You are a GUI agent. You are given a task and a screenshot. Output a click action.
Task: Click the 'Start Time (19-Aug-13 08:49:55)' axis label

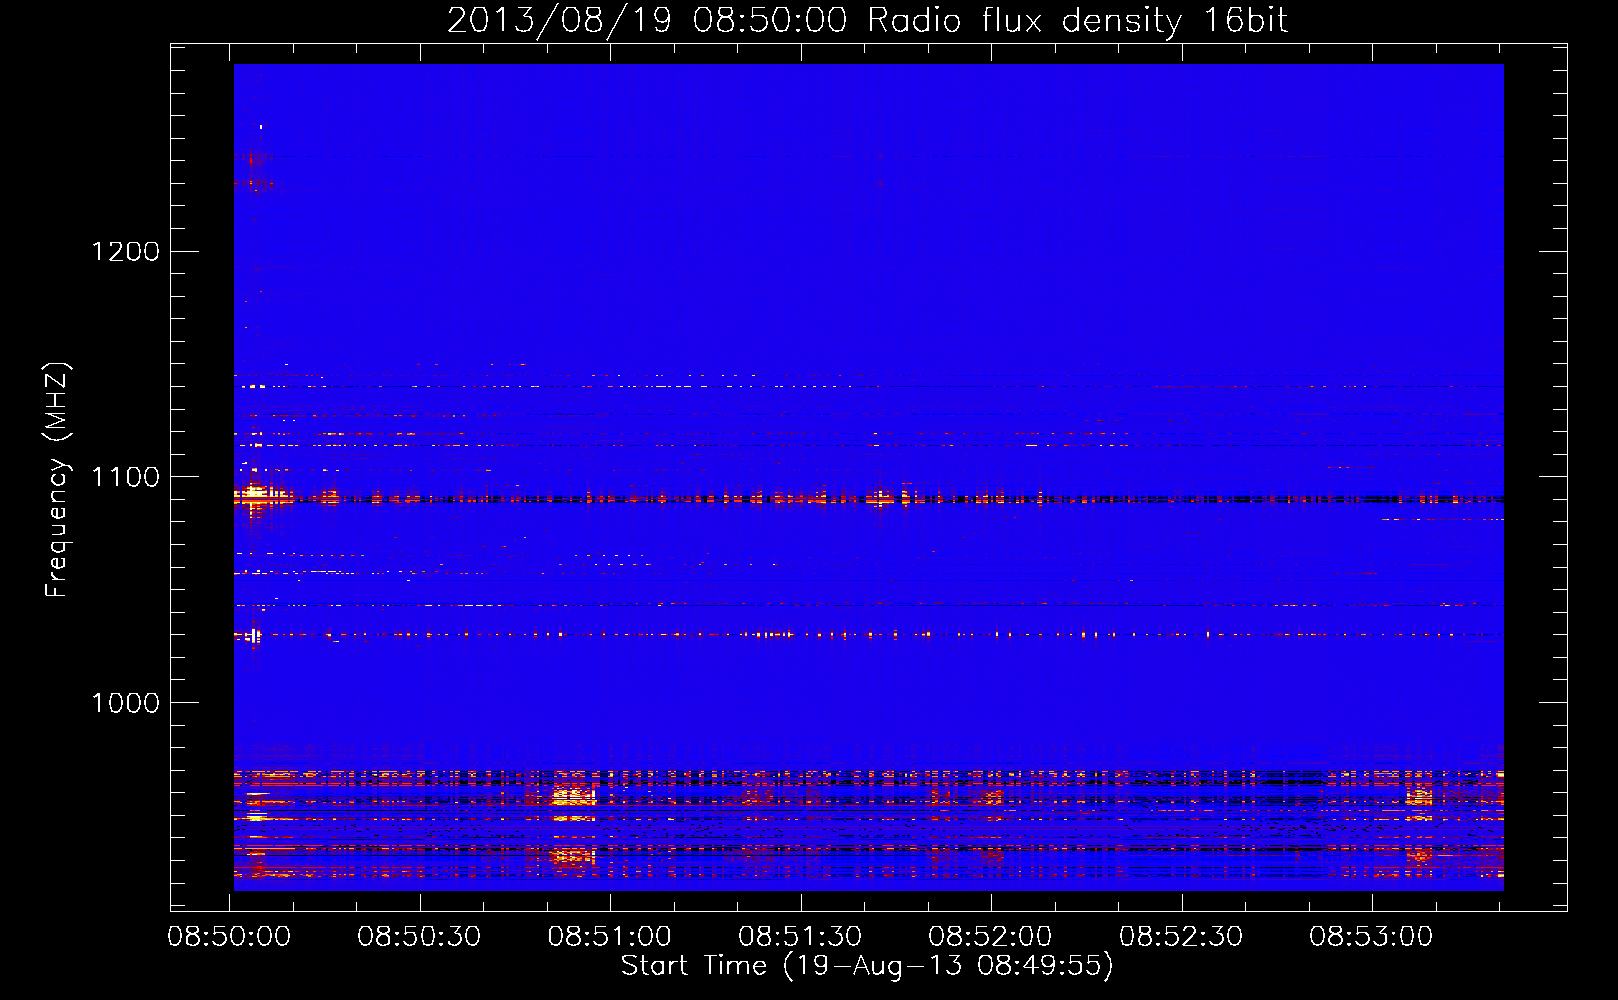pyautogui.click(x=867, y=966)
